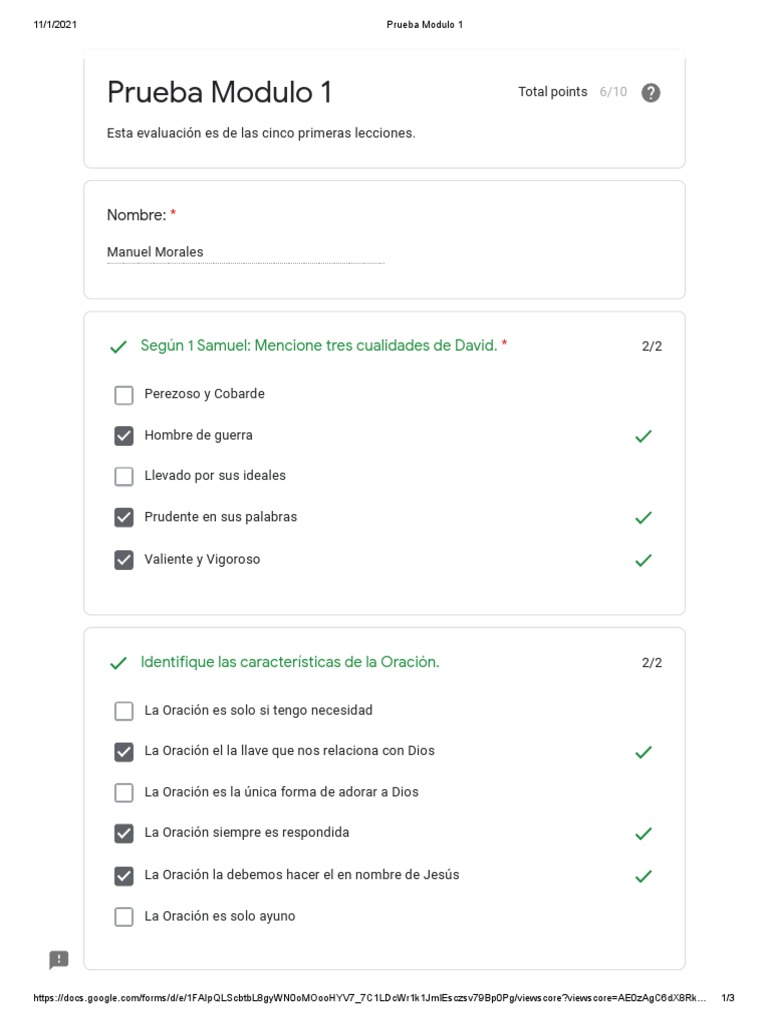Image resolution: width=768 pixels, height=1024 pixels.
Task: Click green checkmark beside Prudente en sus palabras
Action: point(644,517)
